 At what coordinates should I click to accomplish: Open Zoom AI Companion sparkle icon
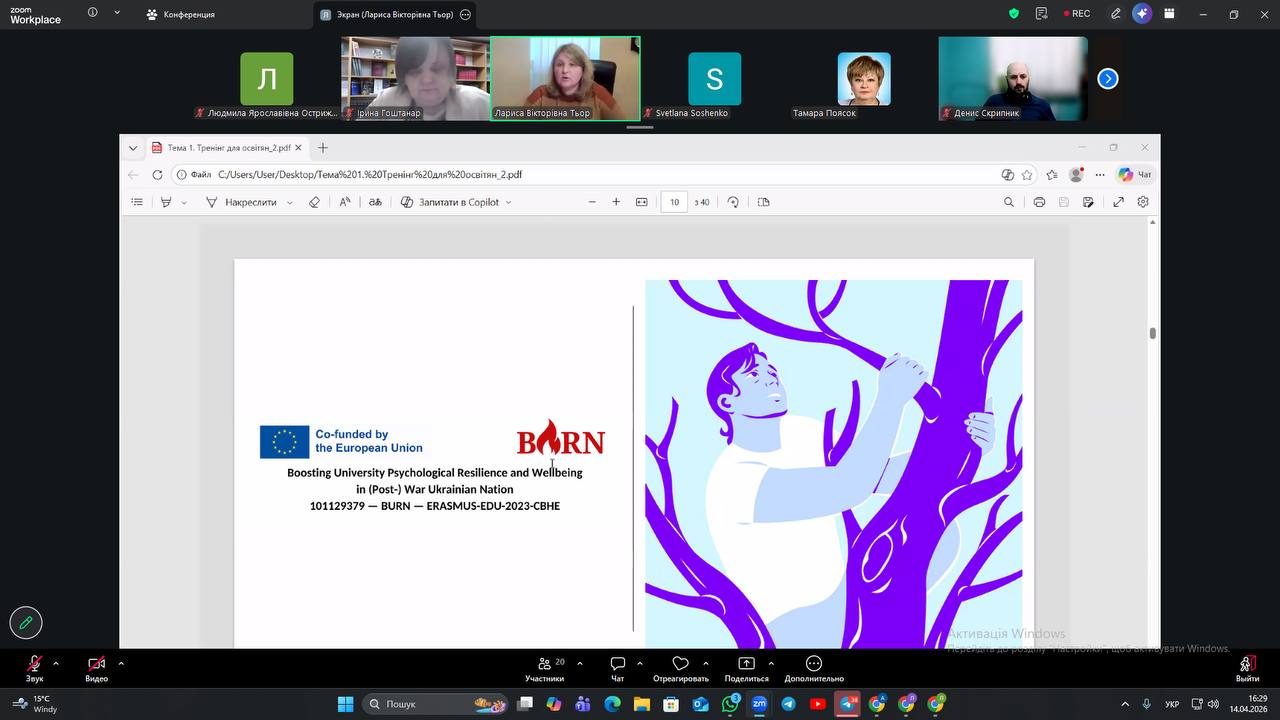[x=1142, y=14]
